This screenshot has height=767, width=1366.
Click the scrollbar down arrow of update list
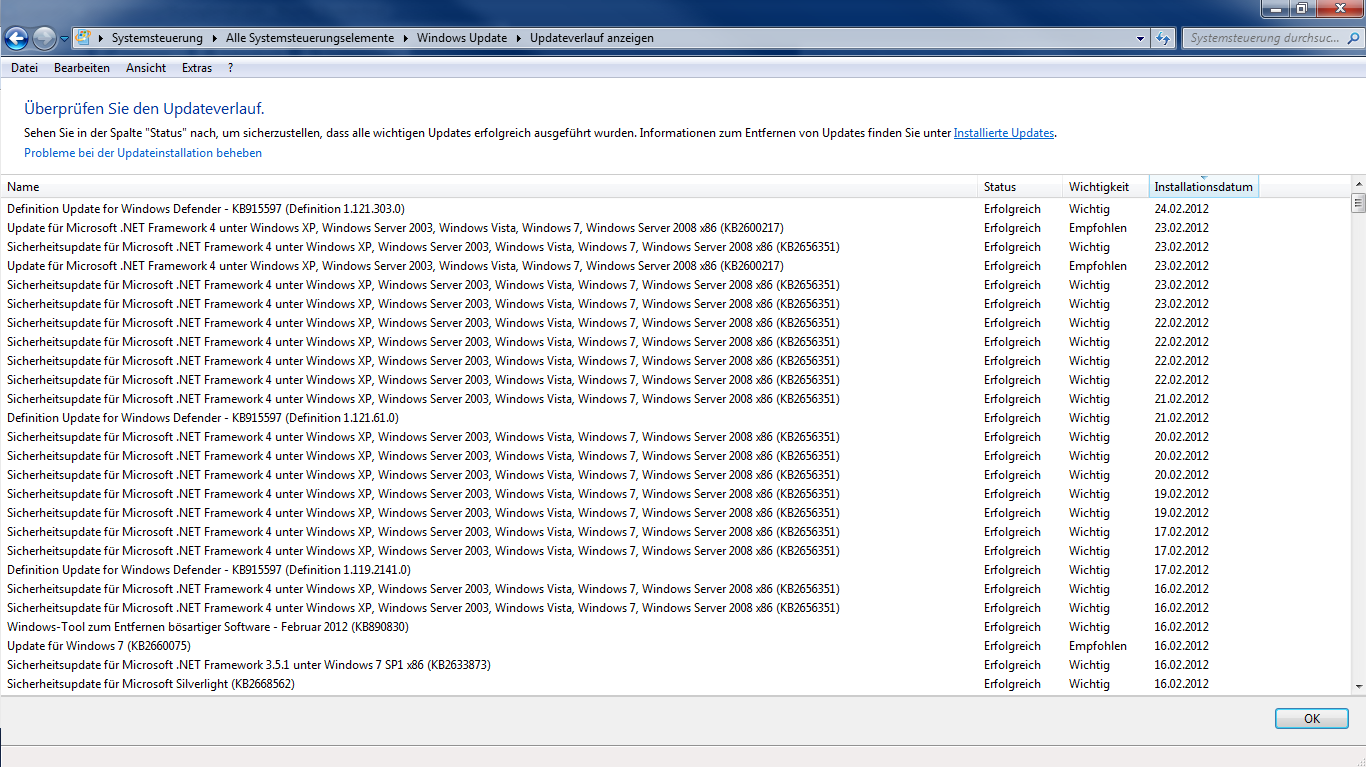(x=1358, y=686)
